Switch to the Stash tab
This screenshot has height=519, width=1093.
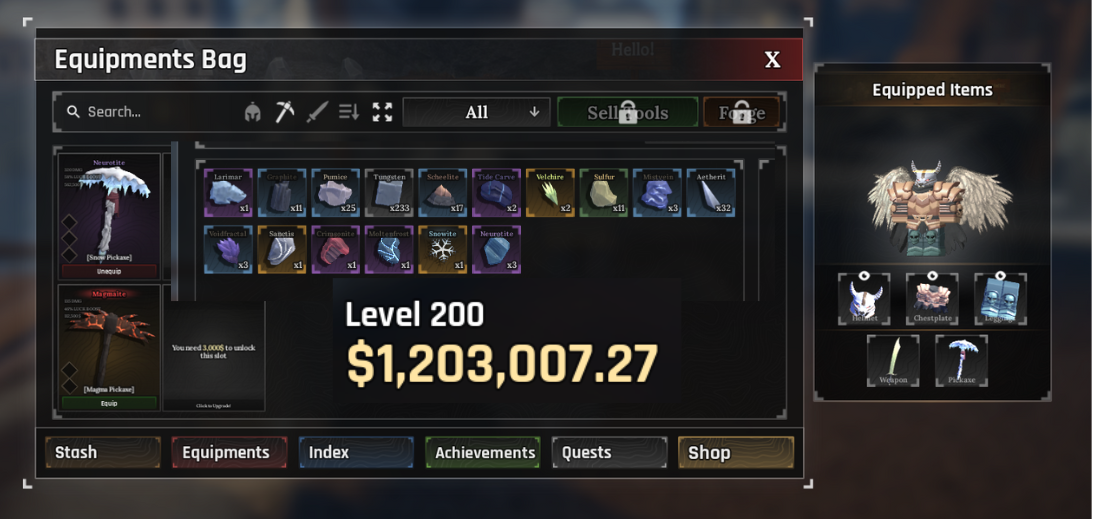click(x=103, y=452)
